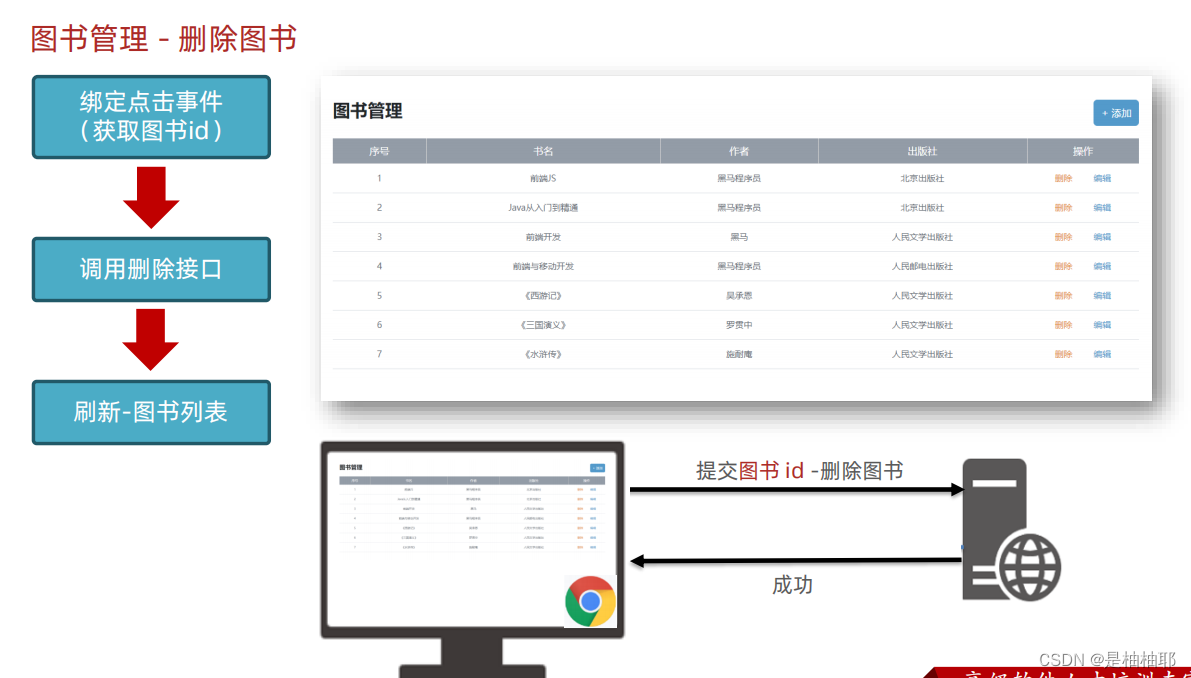The height and width of the screenshot is (678, 1191).
Task: Select the 北京出版社 link in row 1
Action: [920, 178]
